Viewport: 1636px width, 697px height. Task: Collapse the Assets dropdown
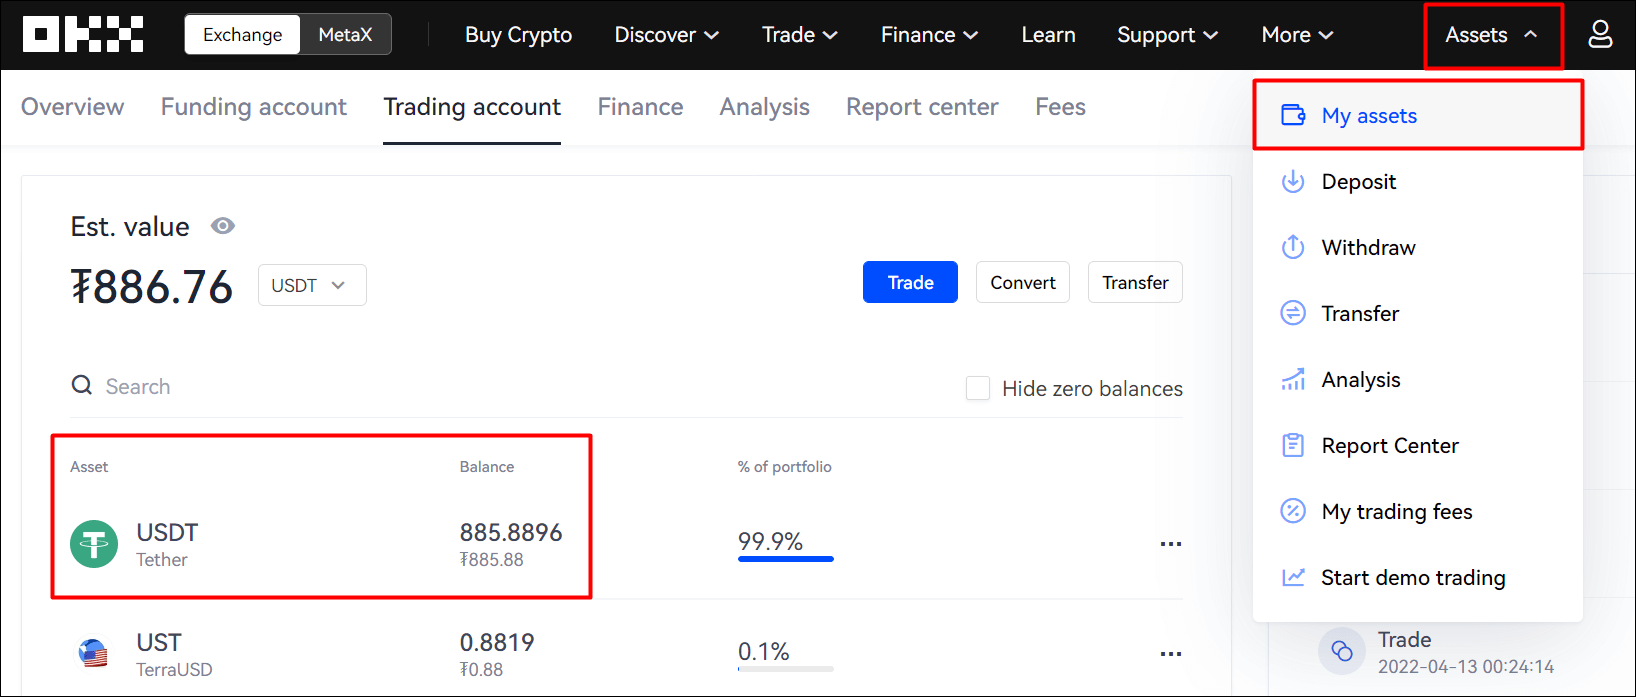pyautogui.click(x=1493, y=35)
